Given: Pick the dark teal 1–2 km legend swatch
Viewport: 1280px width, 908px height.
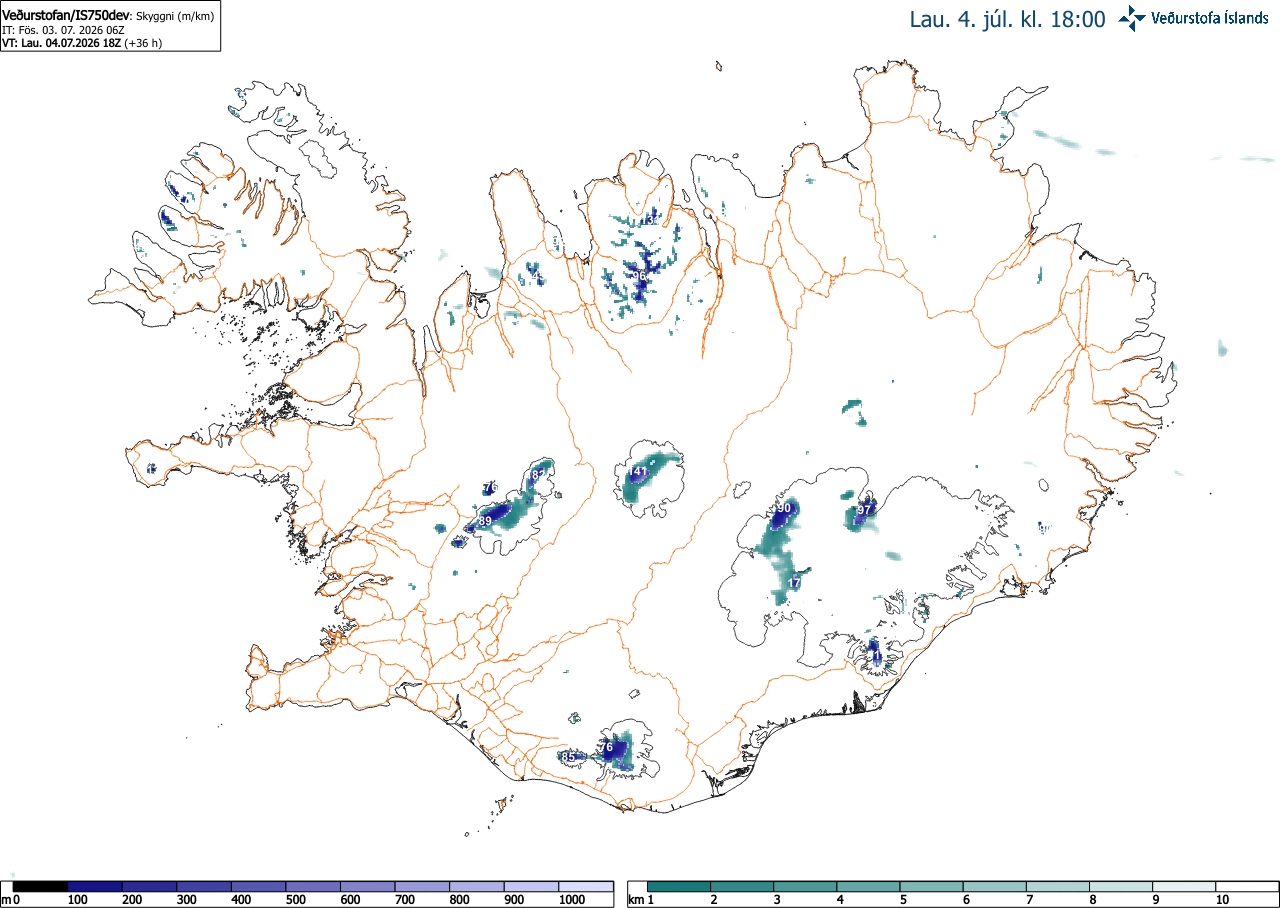Looking at the screenshot, I should (679, 886).
